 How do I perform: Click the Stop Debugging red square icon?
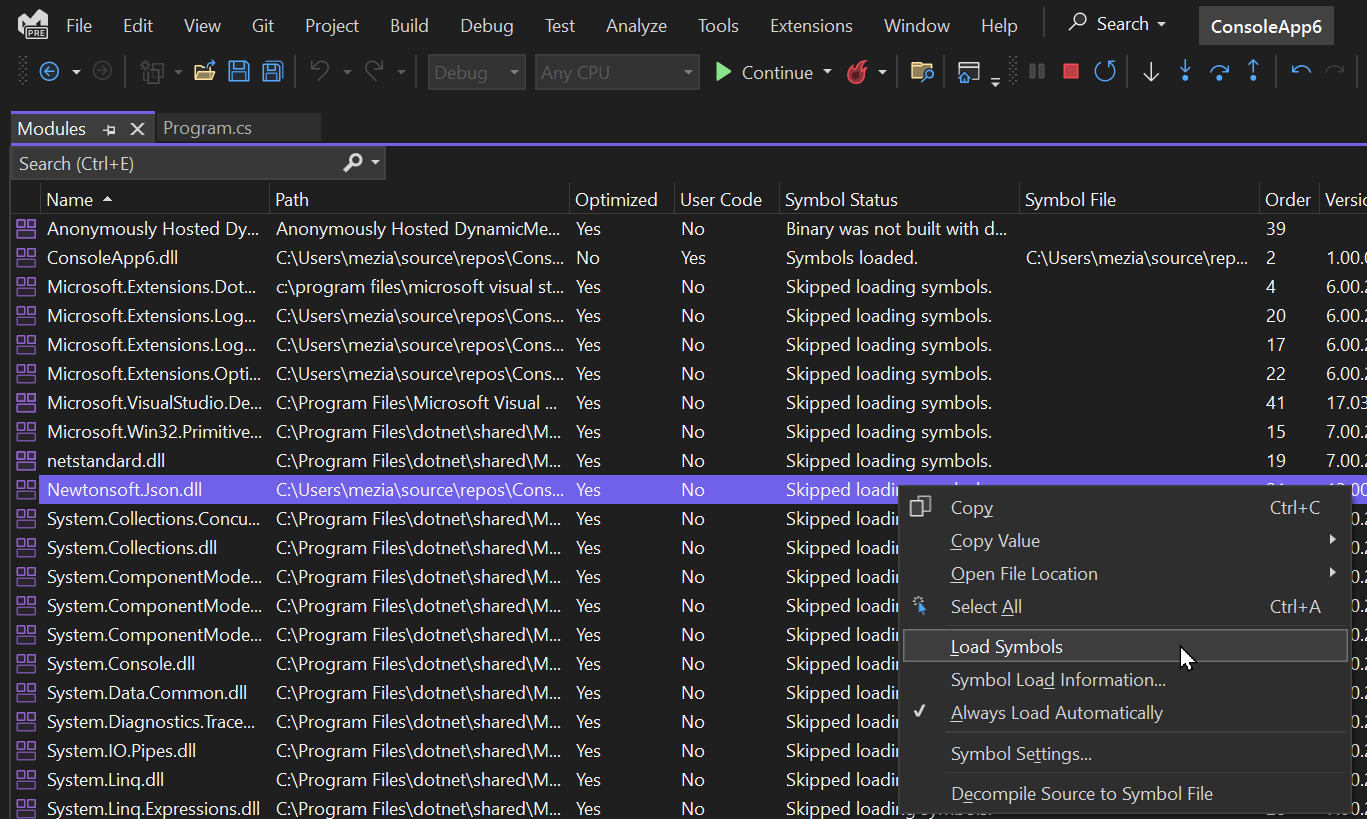(x=1070, y=72)
